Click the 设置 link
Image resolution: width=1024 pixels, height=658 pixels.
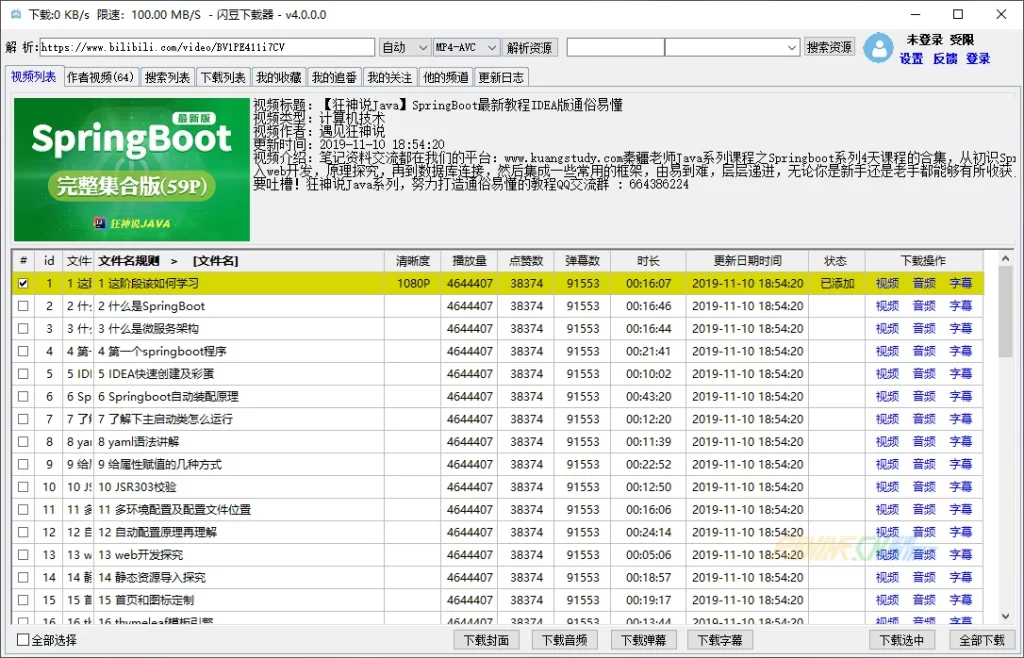pos(911,59)
